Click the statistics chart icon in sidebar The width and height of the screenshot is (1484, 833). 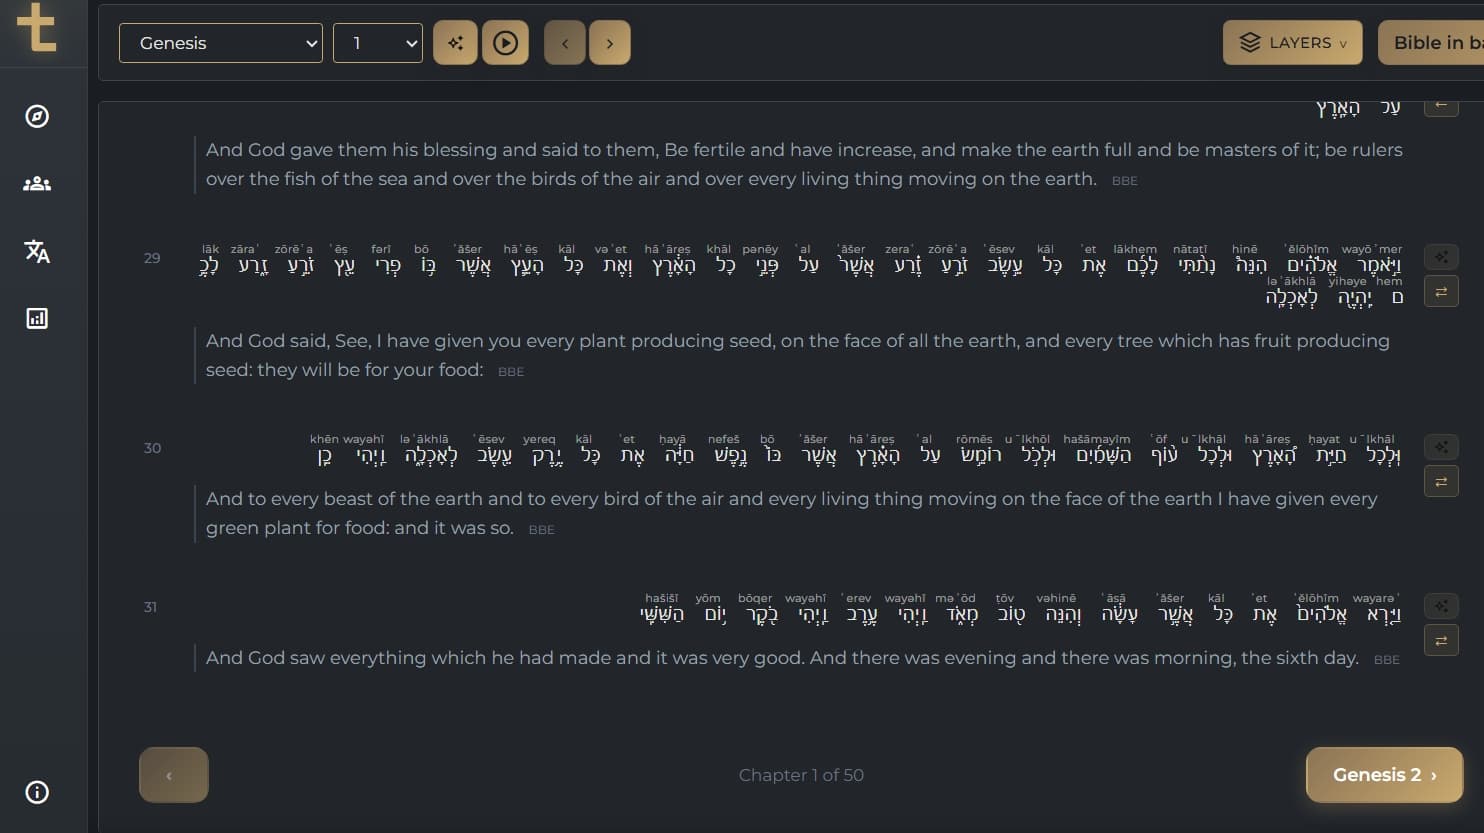click(37, 318)
